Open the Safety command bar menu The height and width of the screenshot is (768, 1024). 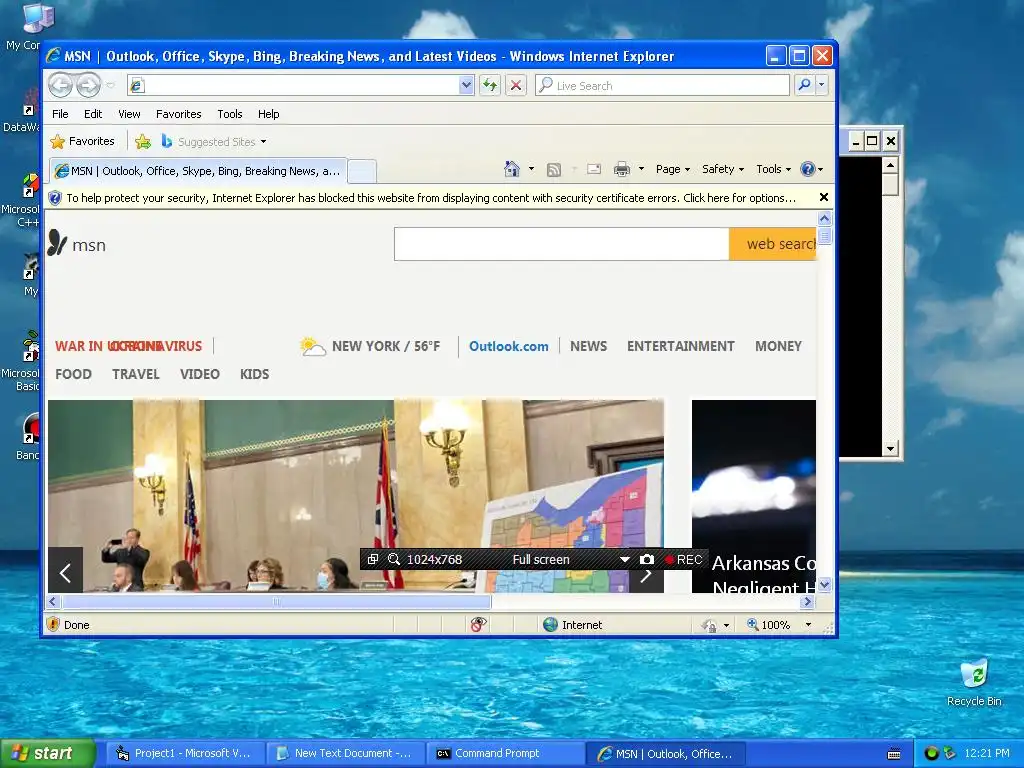coord(723,169)
